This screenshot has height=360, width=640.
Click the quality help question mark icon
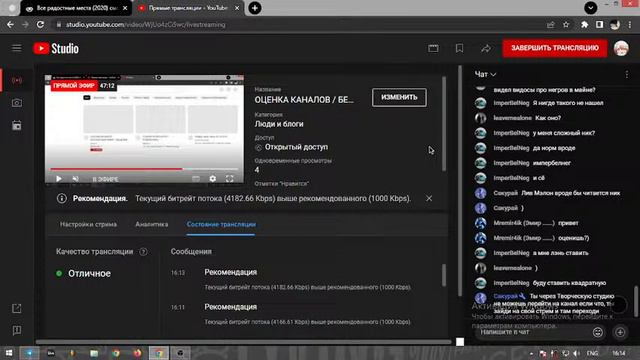pos(143,251)
